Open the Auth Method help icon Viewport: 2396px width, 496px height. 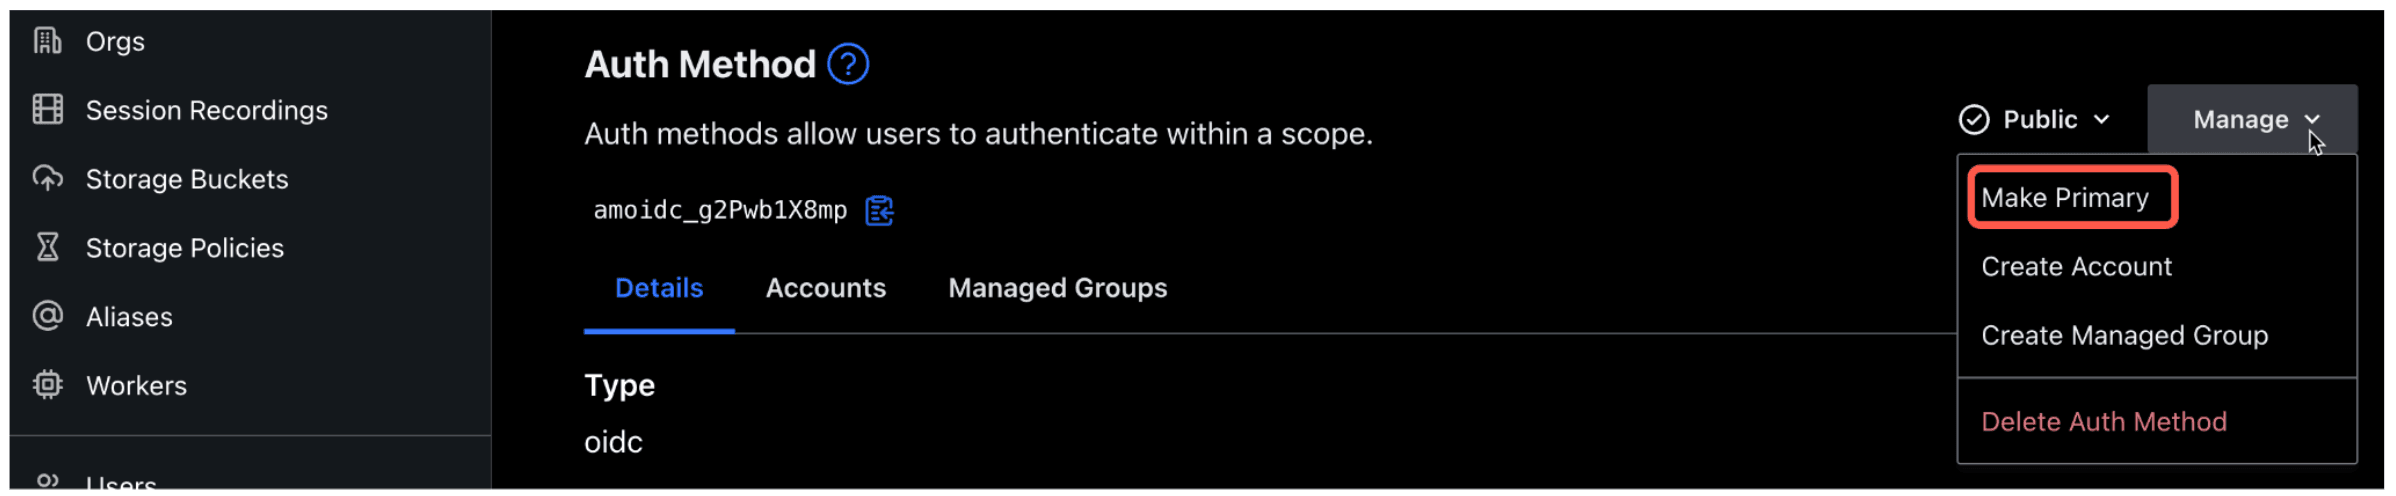click(x=848, y=65)
